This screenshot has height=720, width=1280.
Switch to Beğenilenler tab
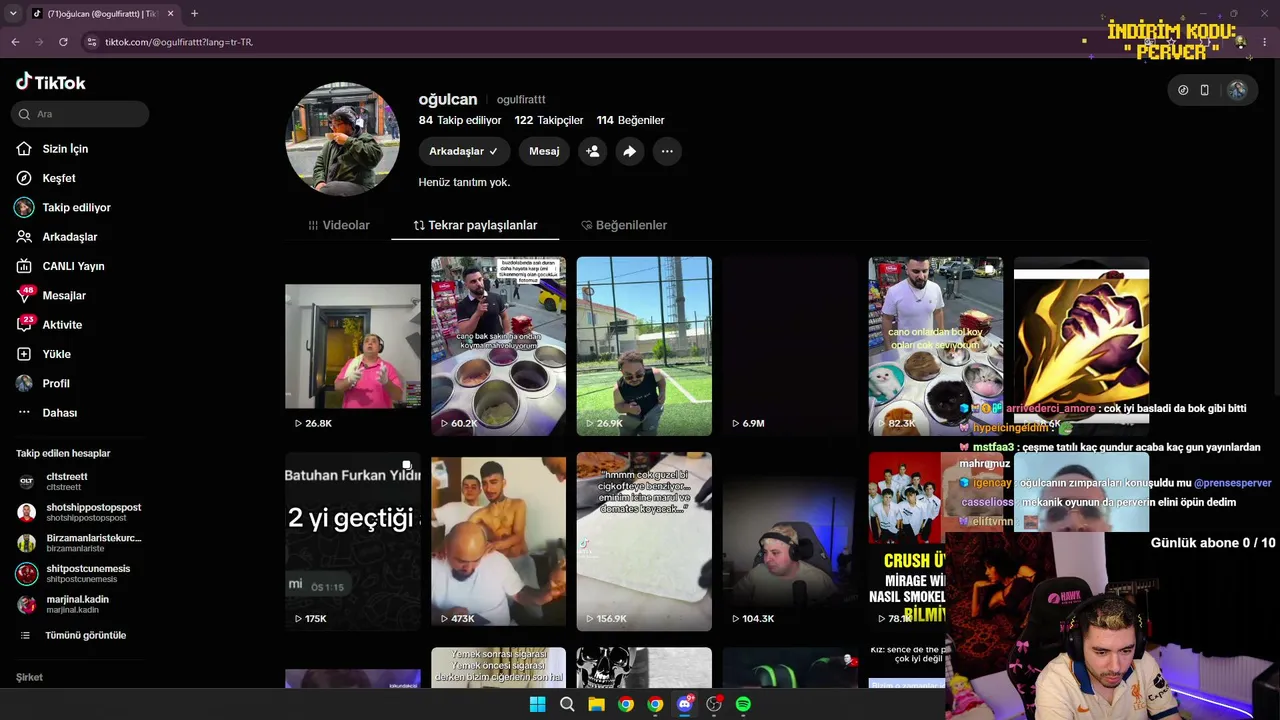coord(624,225)
